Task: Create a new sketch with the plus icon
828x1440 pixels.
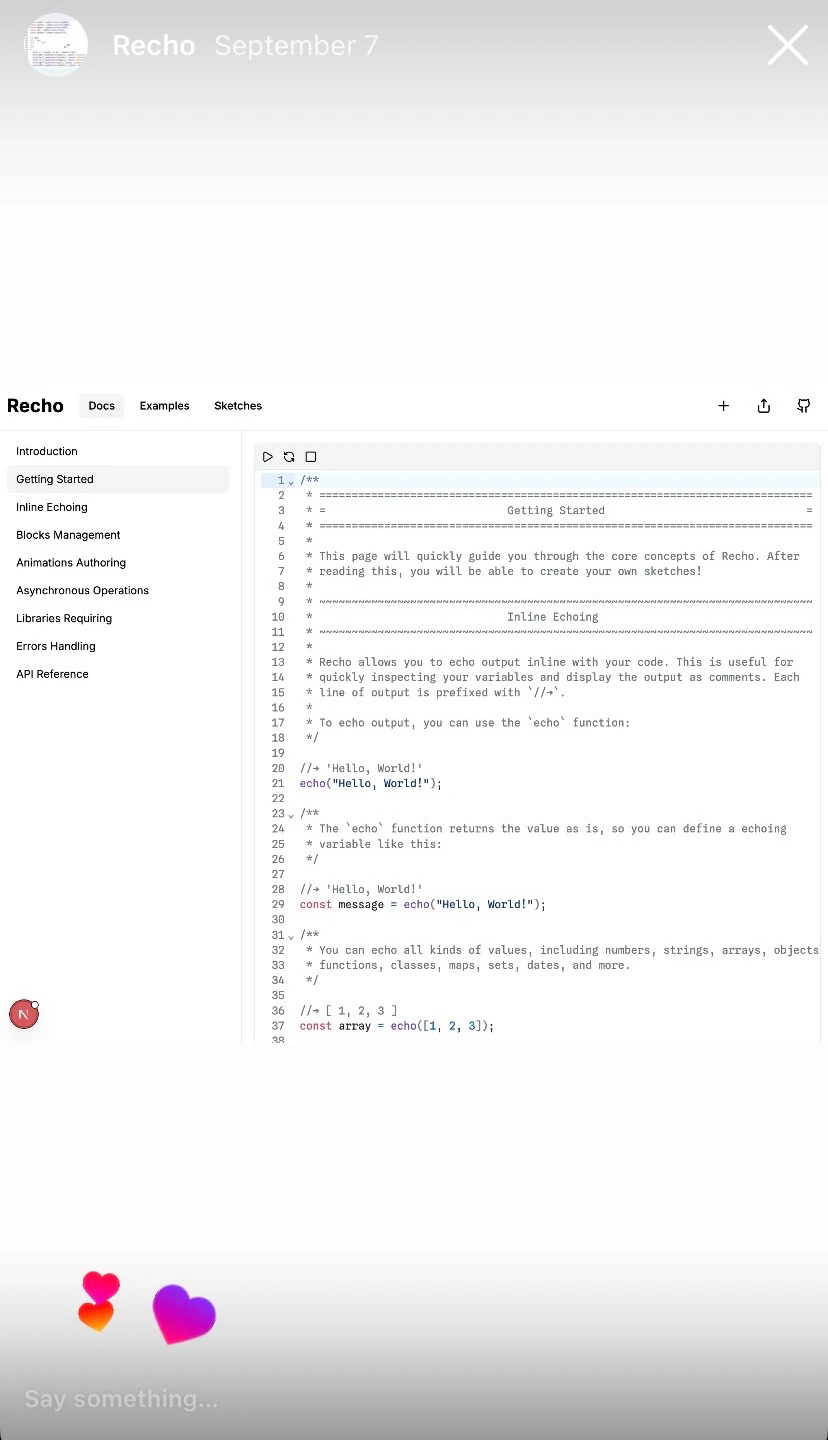Action: (x=724, y=406)
